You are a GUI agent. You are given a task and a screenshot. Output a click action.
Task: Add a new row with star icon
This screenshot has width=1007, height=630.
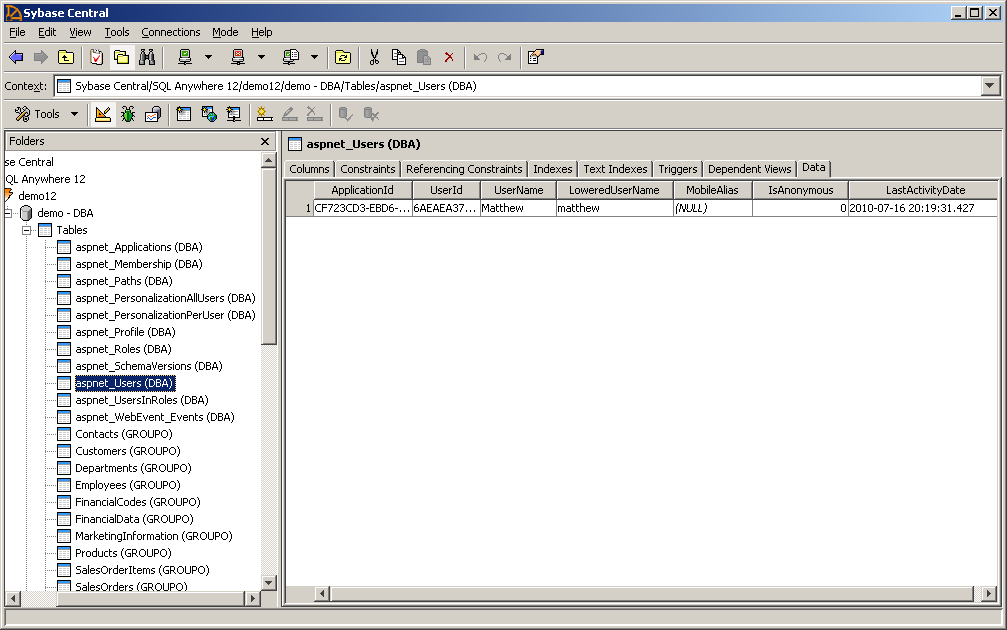click(264, 114)
